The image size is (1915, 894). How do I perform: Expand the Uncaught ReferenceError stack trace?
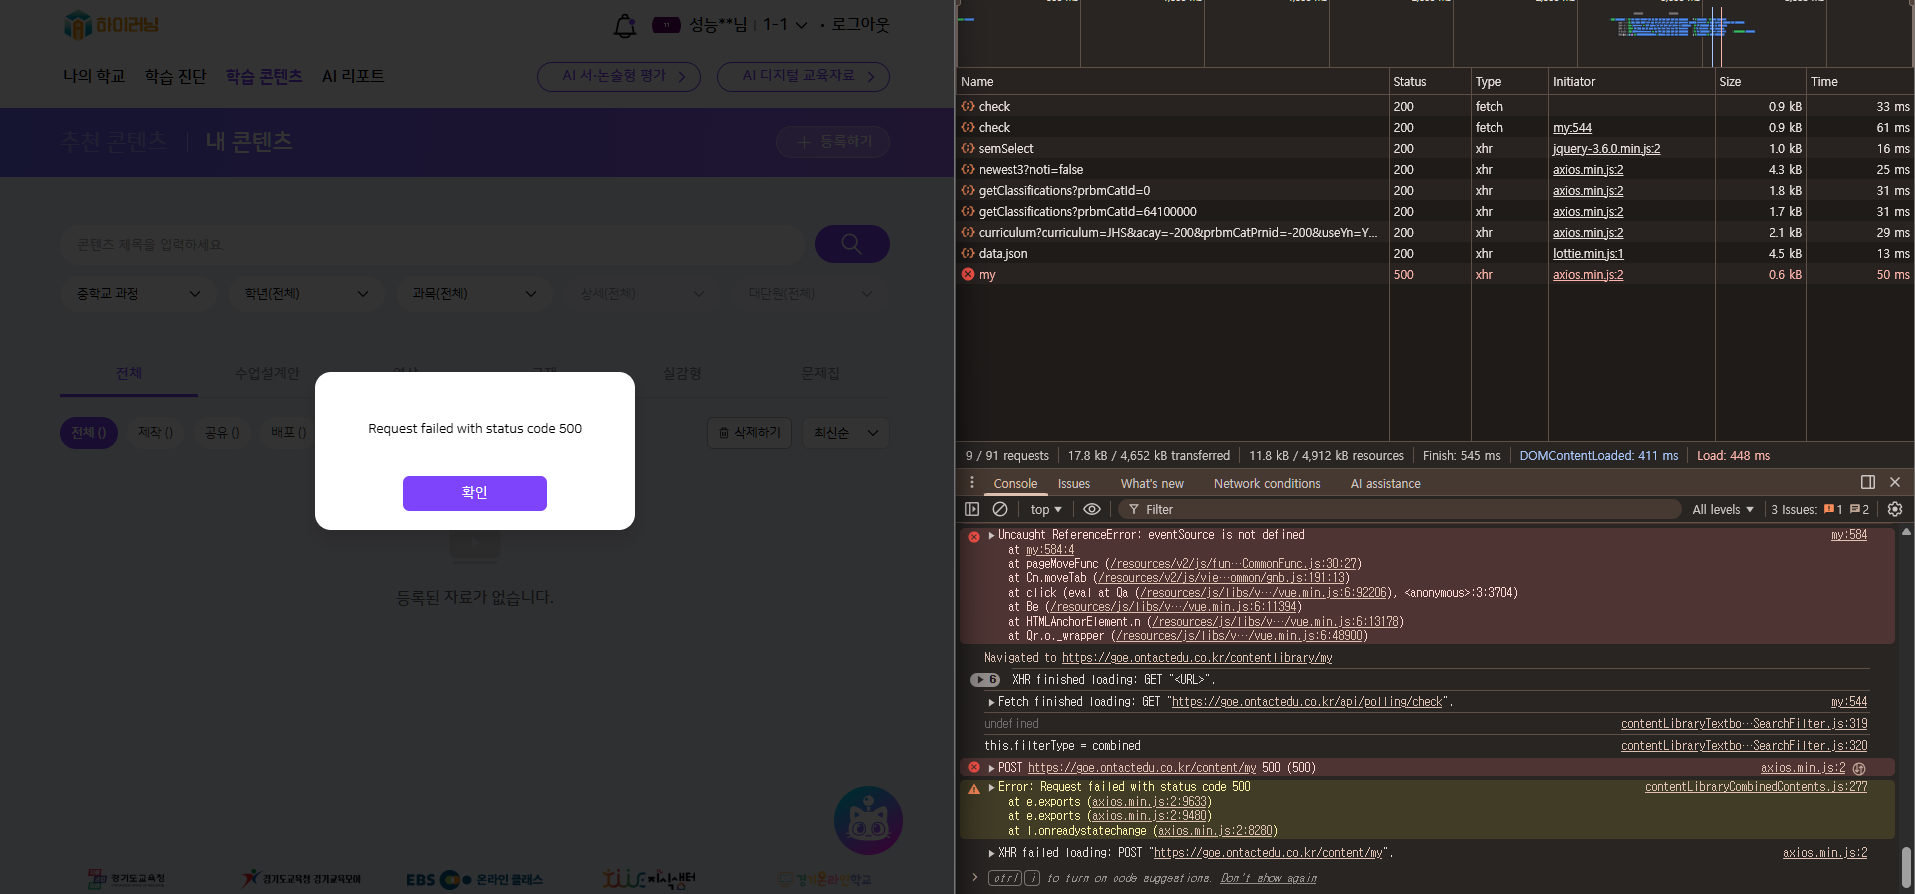click(x=991, y=535)
